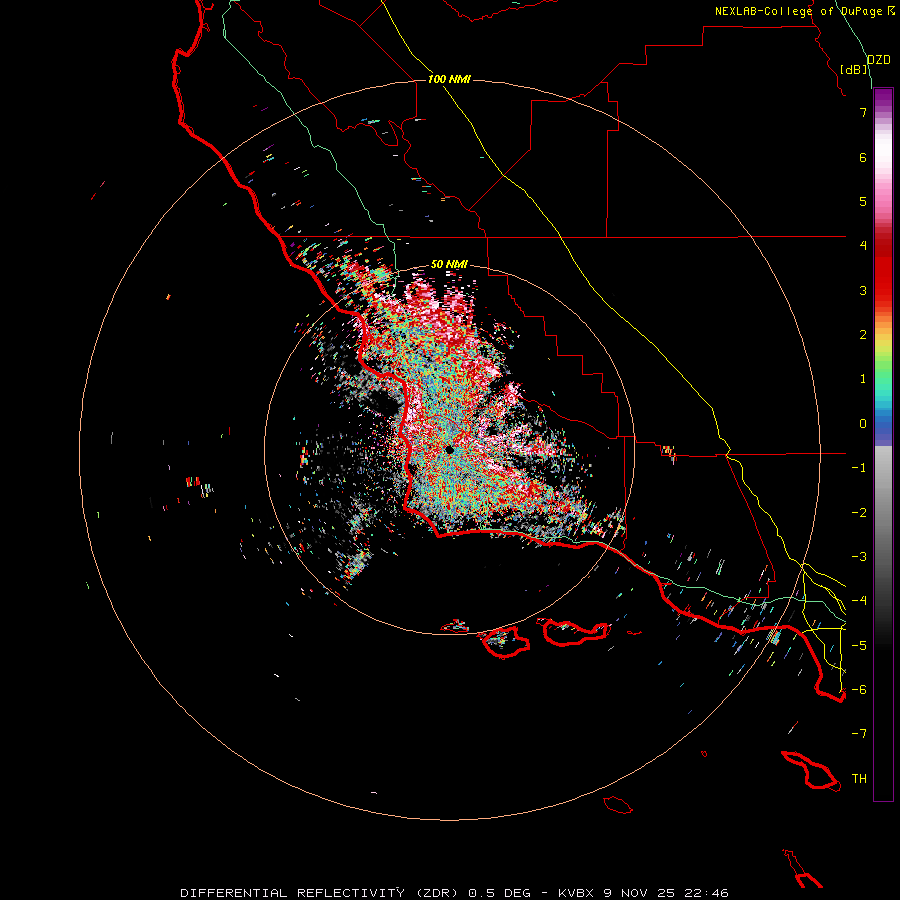900x900 pixels.
Task: Click the -5 dB scale value
Action: coord(859,646)
